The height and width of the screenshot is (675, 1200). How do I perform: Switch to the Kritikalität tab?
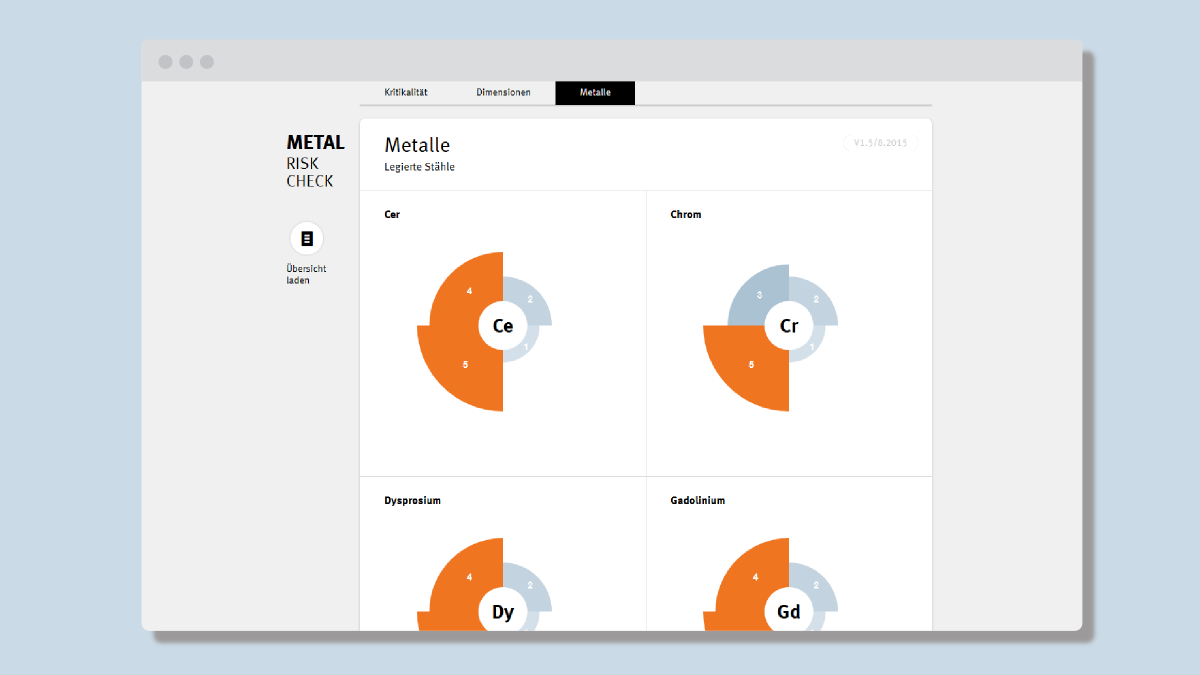[x=406, y=93]
